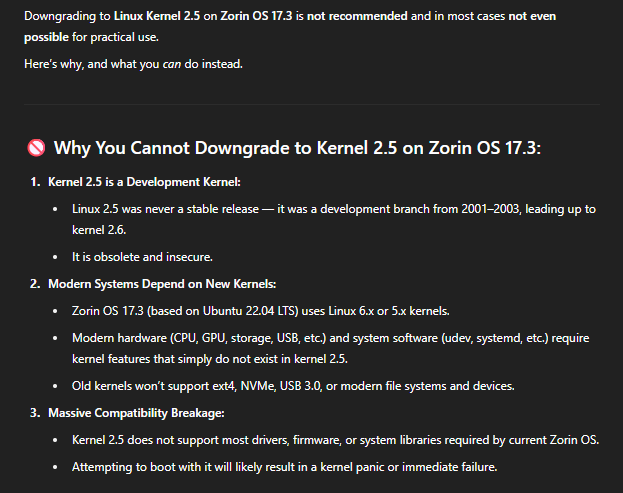The image size is (623, 493).
Task: Click the "2001–2003" development branch bullet
Action: click(334, 219)
